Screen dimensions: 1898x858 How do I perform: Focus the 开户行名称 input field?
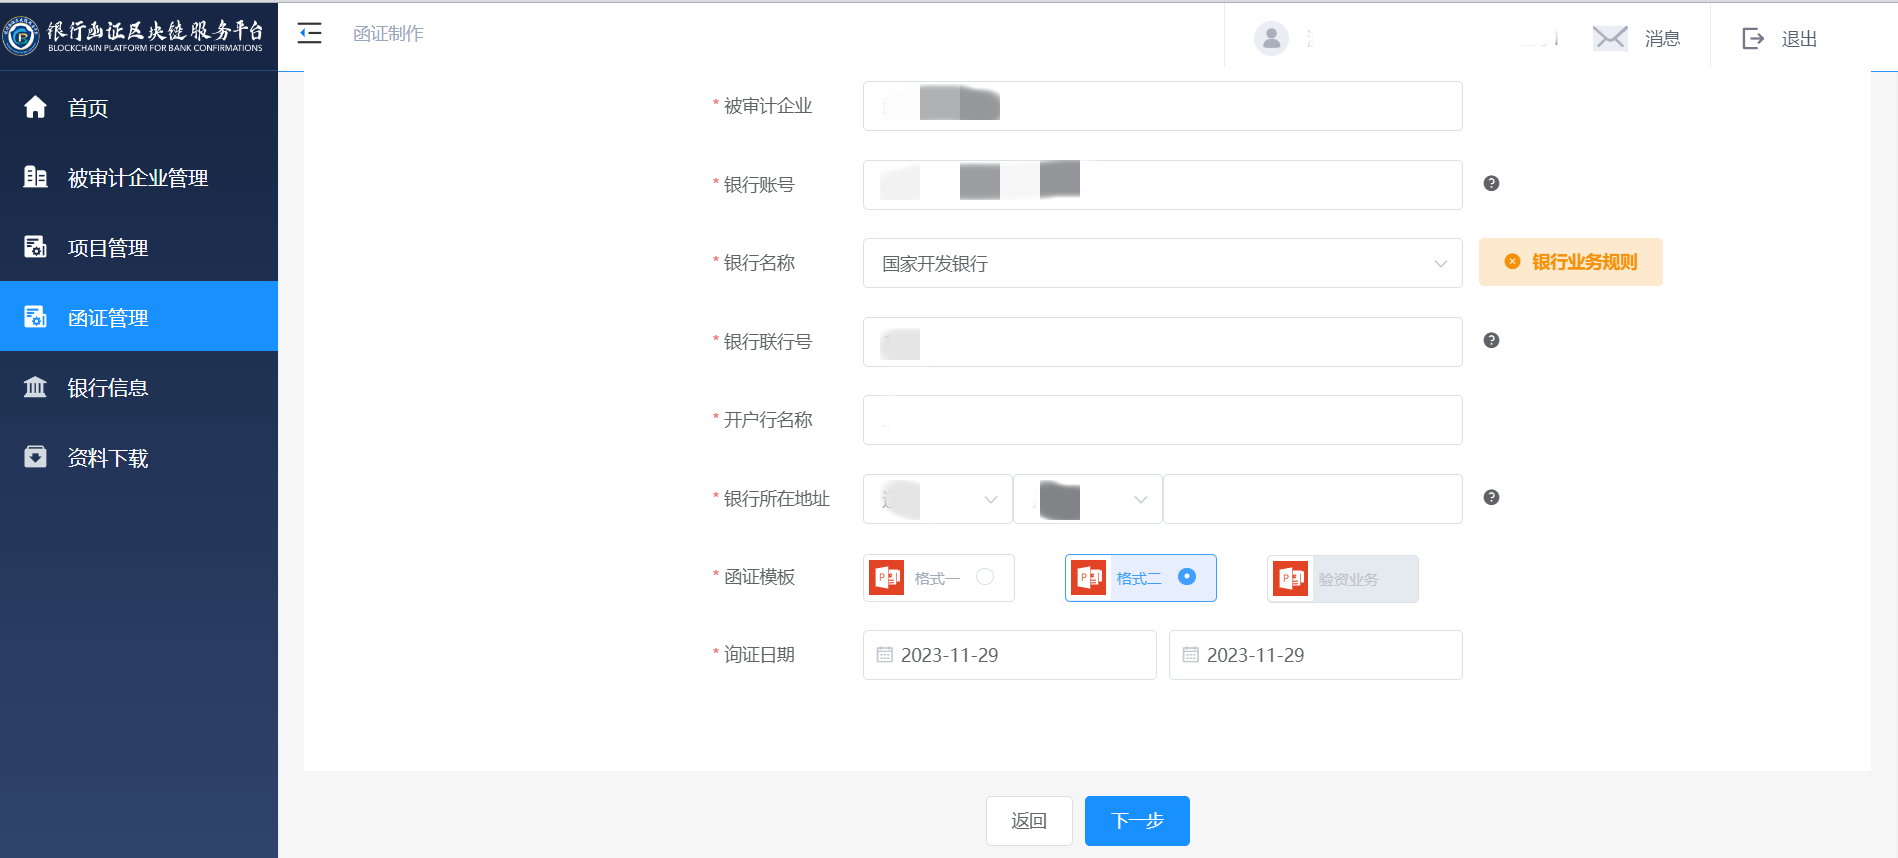[1163, 420]
